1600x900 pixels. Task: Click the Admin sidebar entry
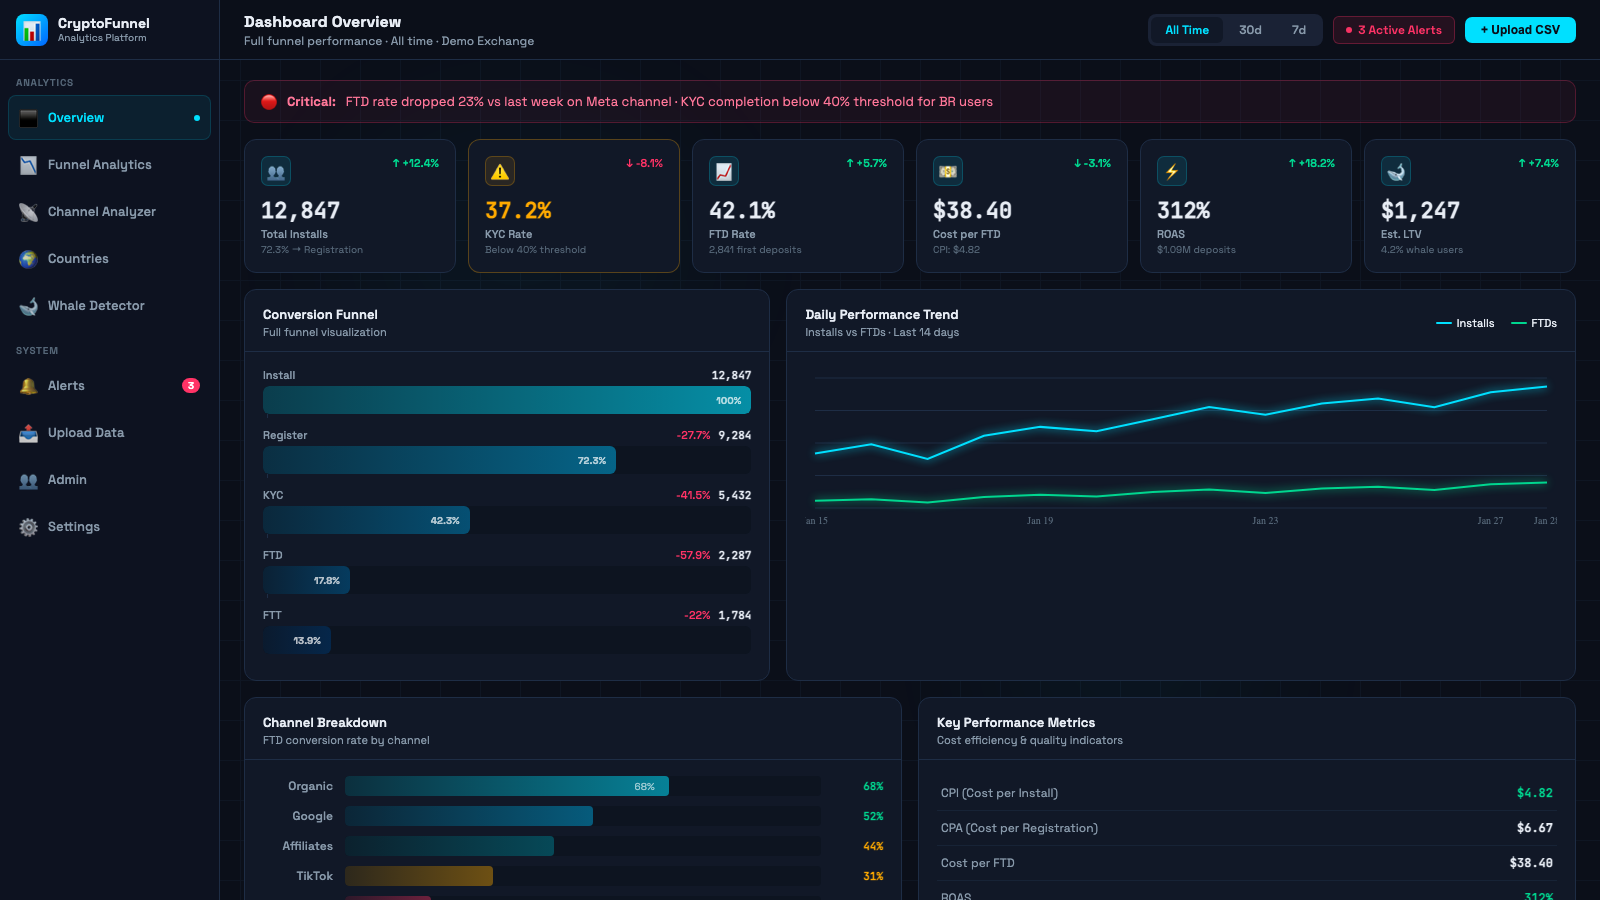point(66,479)
